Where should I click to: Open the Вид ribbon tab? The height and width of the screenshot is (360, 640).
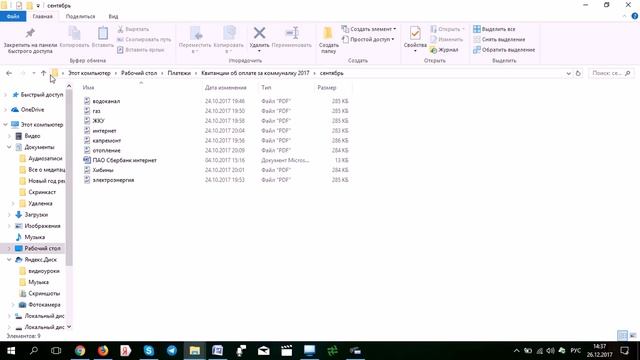(113, 16)
